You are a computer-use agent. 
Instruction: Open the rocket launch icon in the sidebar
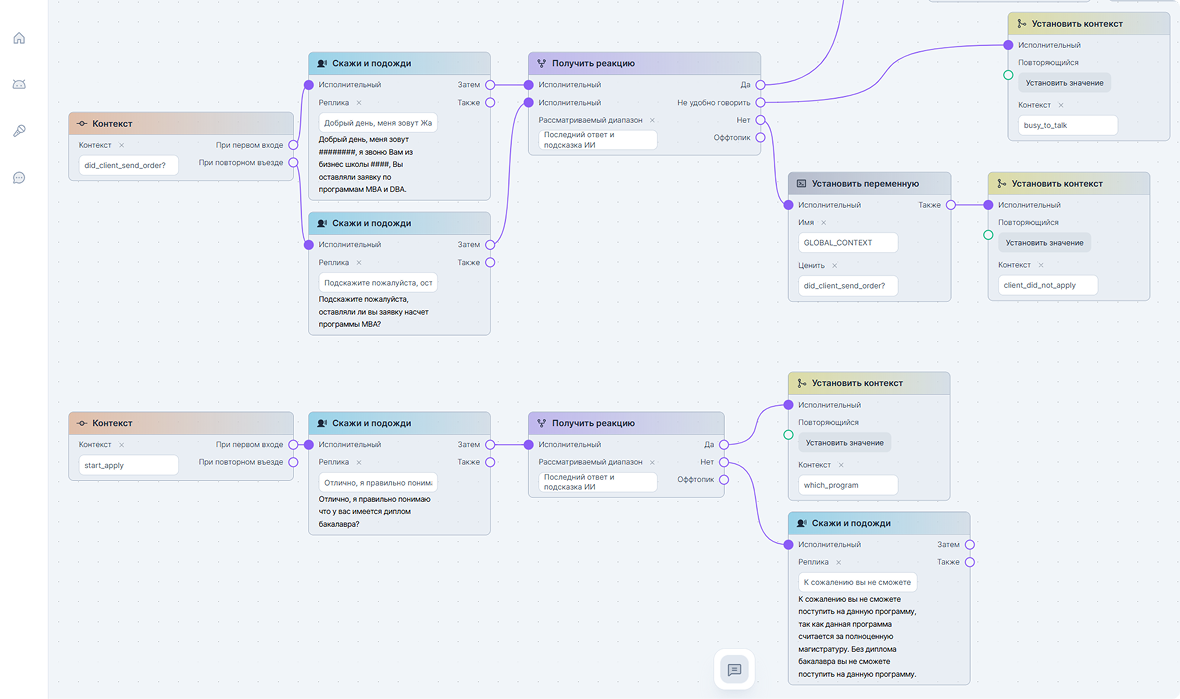click(19, 131)
